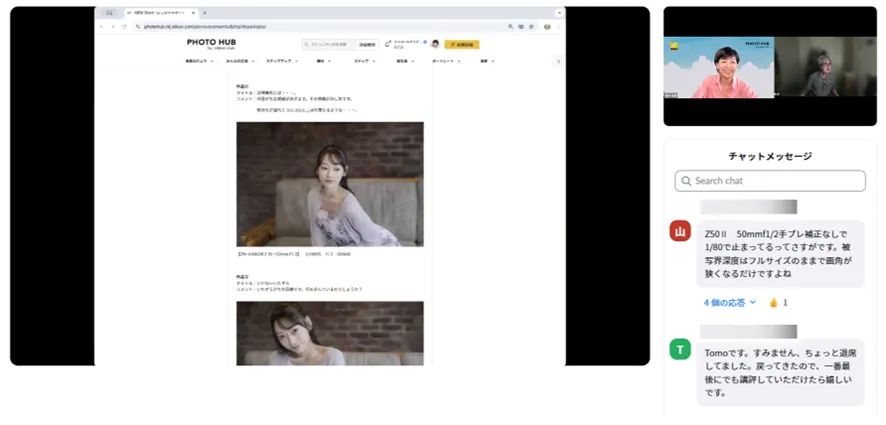Click the browser back arrow

point(102,26)
